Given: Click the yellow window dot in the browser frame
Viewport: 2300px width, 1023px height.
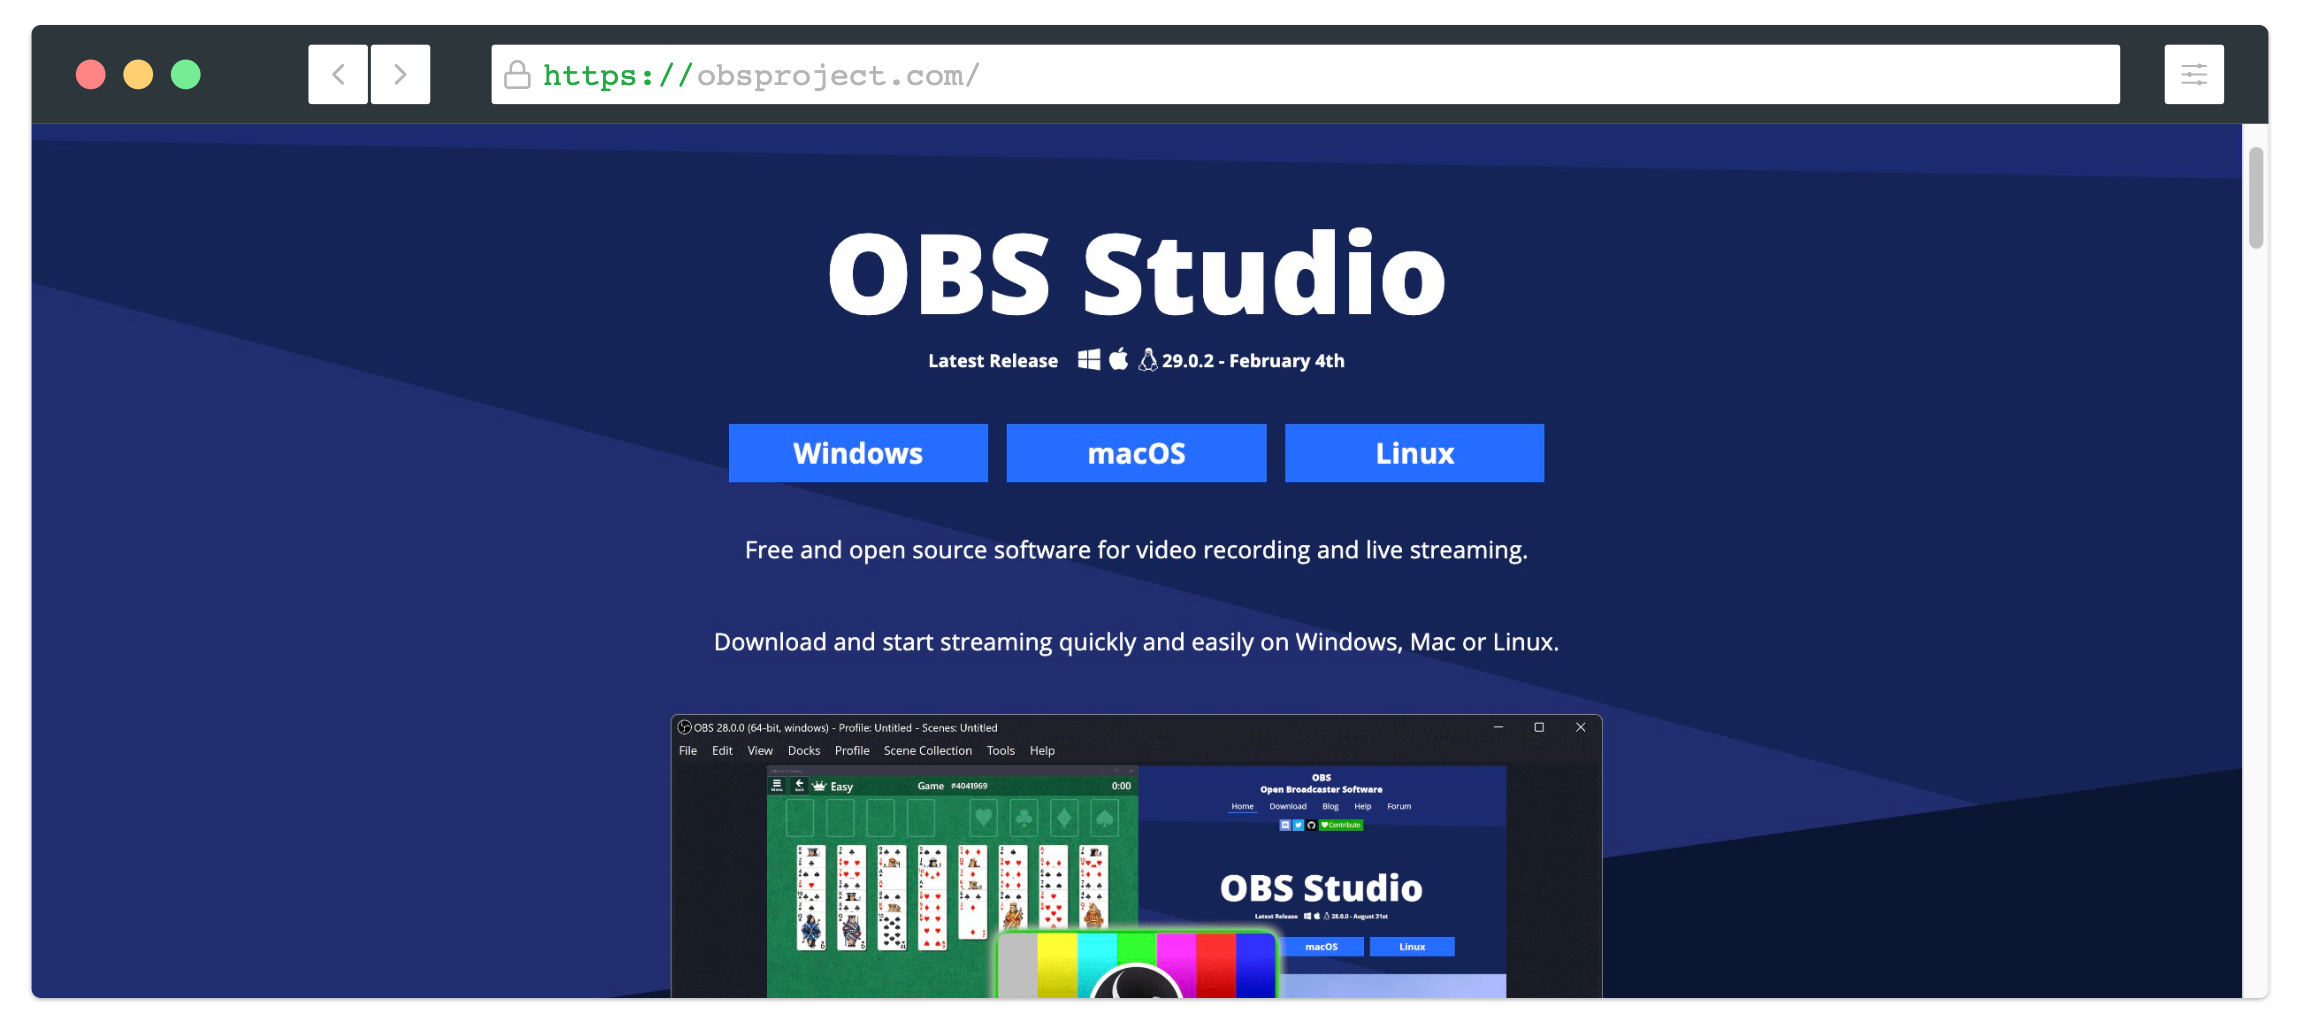Looking at the screenshot, I should coord(138,74).
